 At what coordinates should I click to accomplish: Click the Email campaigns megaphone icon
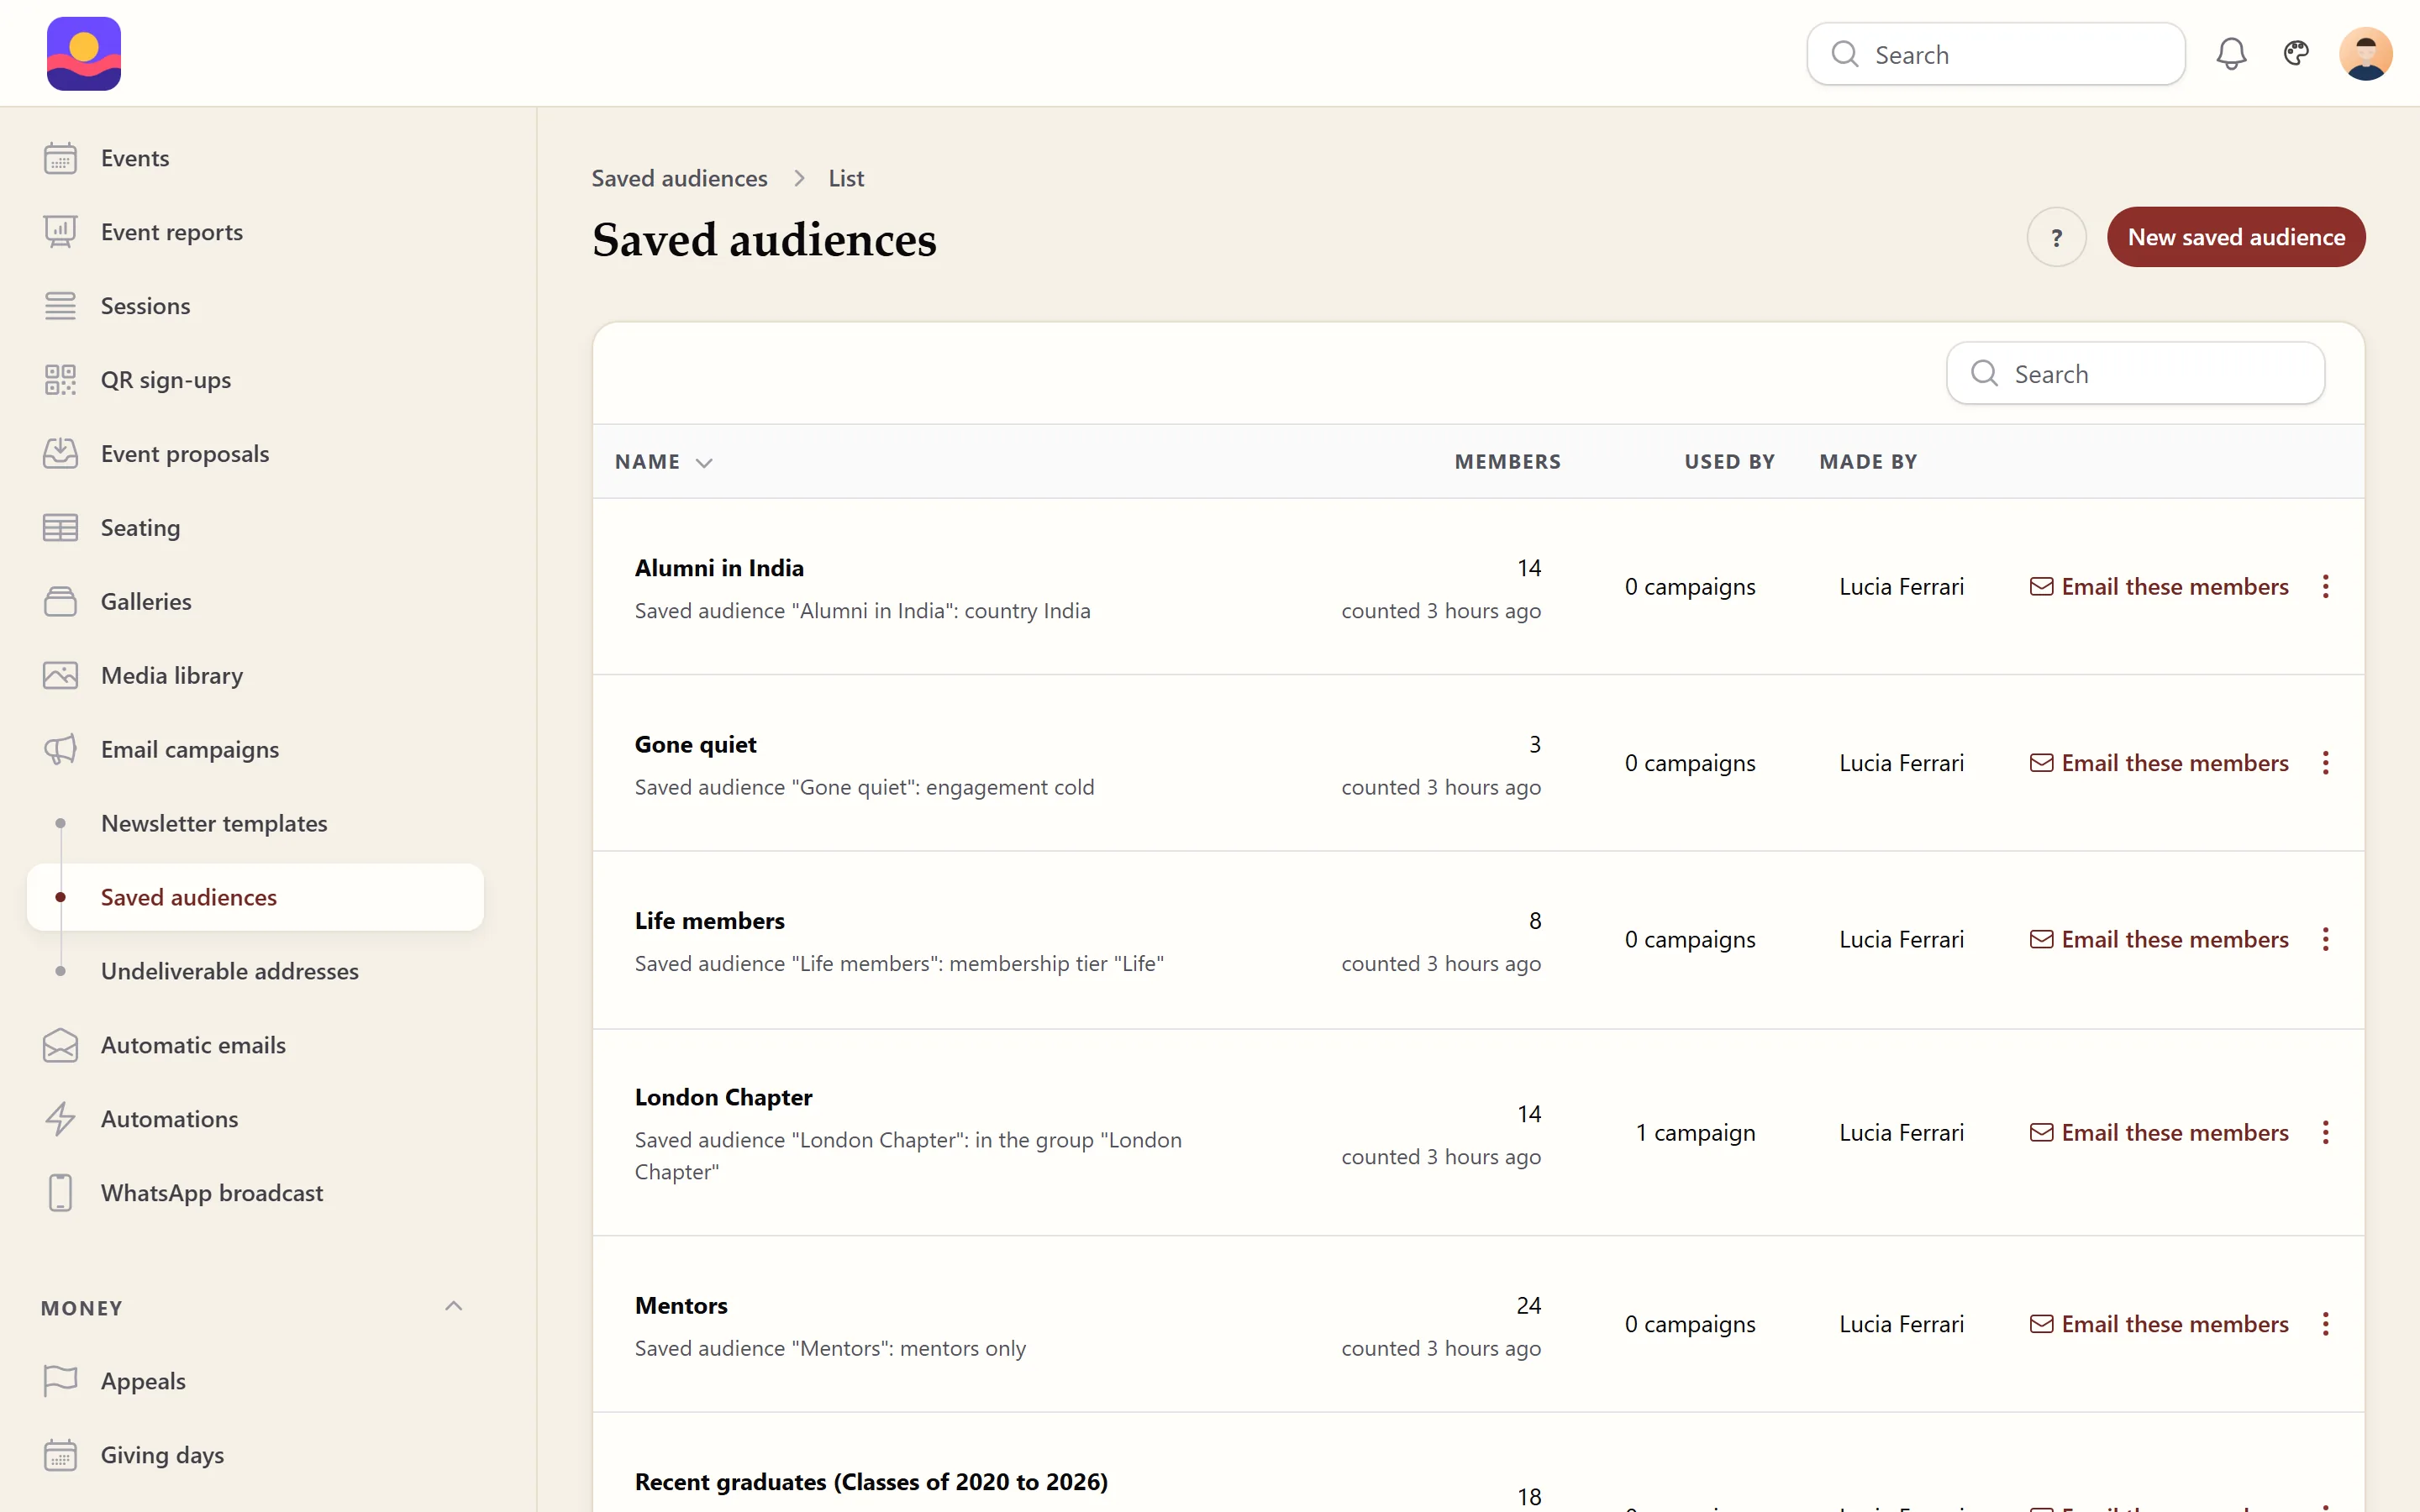[60, 750]
